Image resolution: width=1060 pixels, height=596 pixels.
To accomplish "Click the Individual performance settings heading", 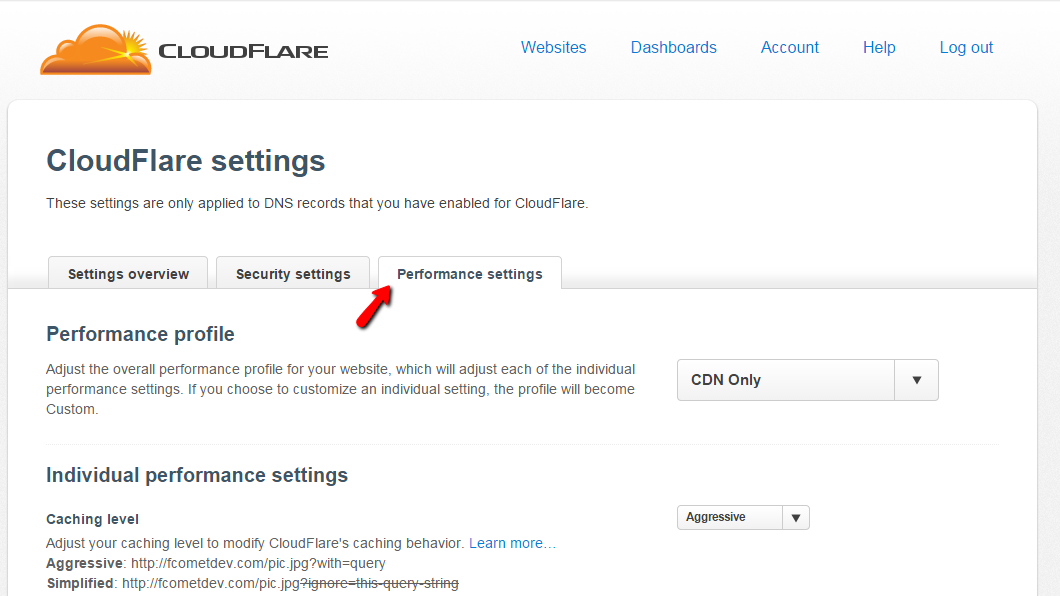I will (197, 475).
